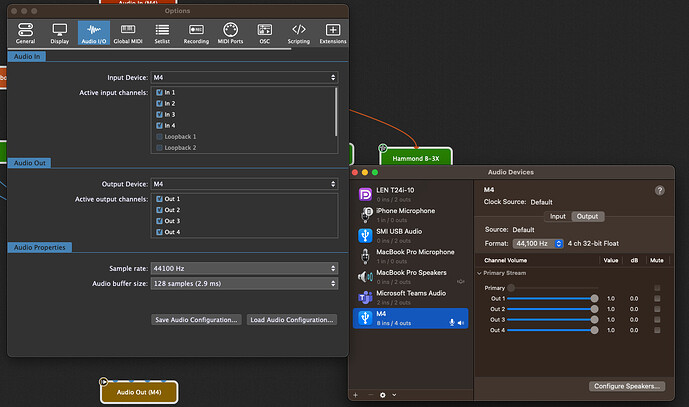
Task: Adjust the Out 4 volume slider
Action: pyautogui.click(x=552, y=330)
